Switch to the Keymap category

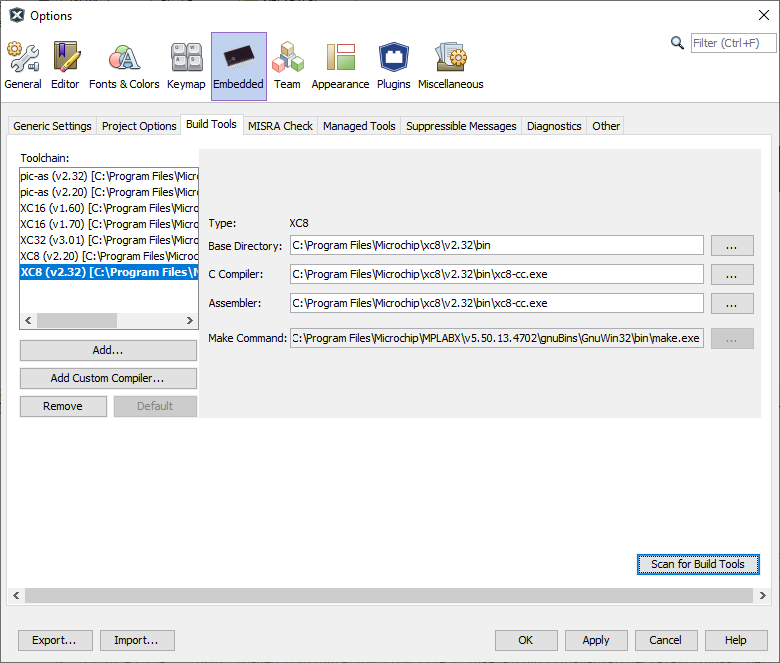click(186, 66)
